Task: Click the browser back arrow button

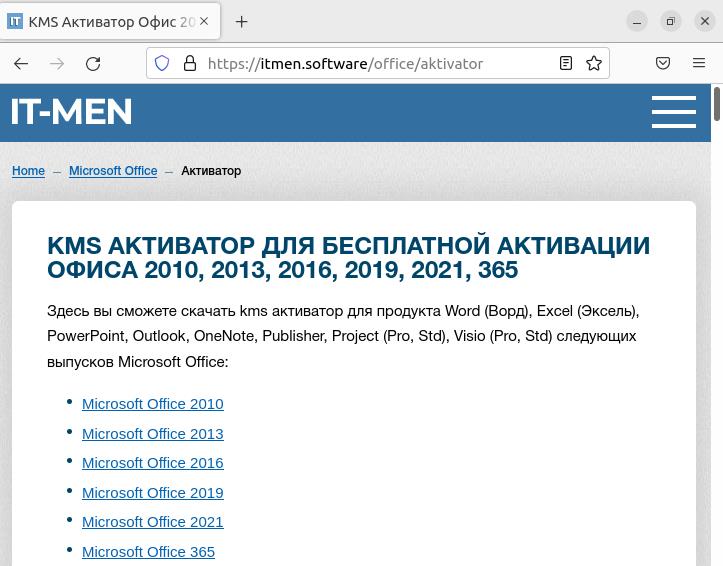Action: 21,63
